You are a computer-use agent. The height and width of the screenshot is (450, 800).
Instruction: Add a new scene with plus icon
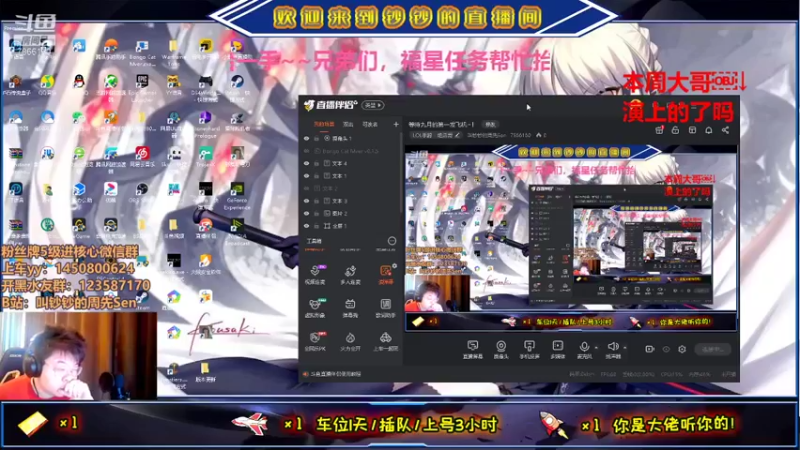pyautogui.click(x=395, y=124)
